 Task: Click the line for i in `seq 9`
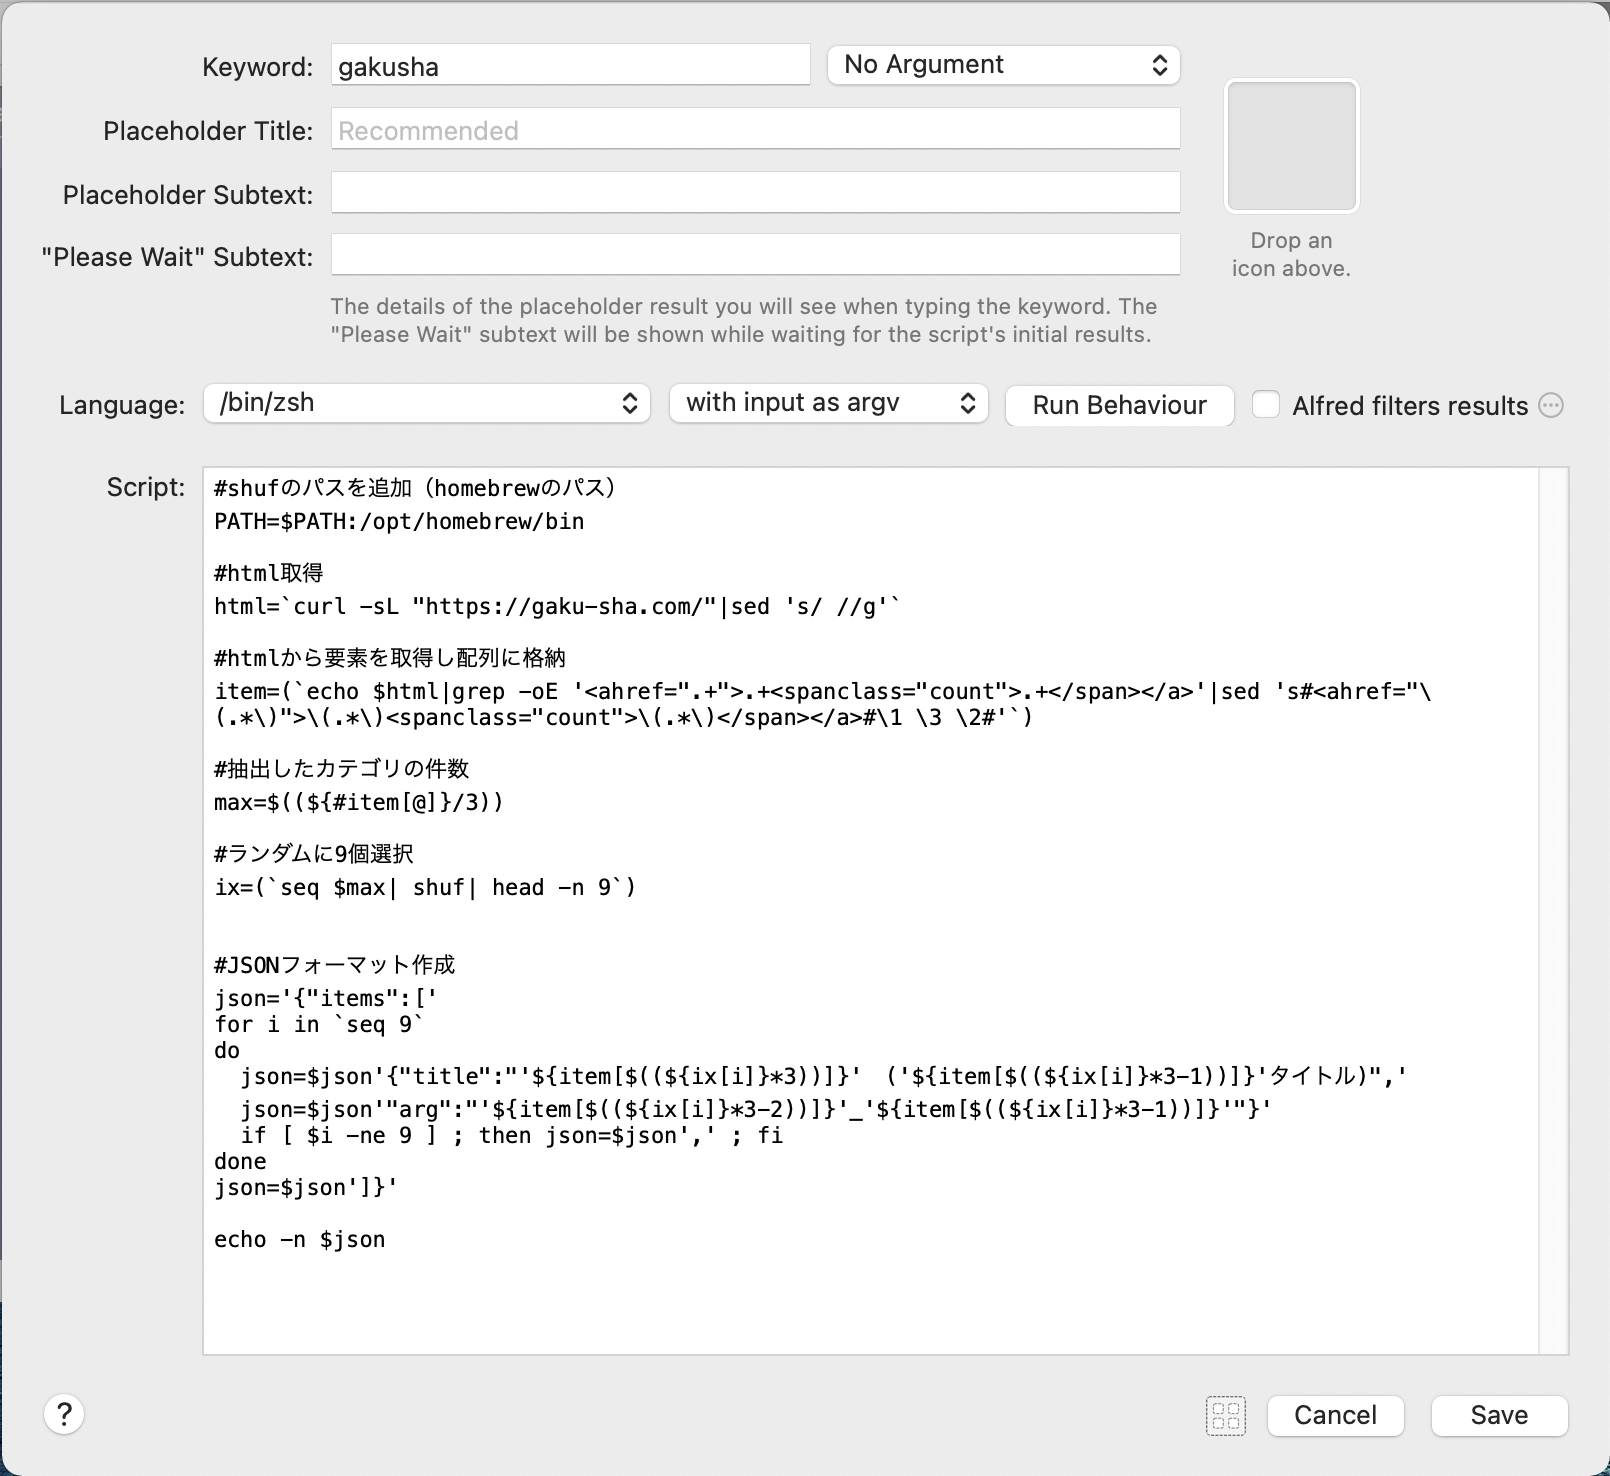click(x=319, y=1024)
